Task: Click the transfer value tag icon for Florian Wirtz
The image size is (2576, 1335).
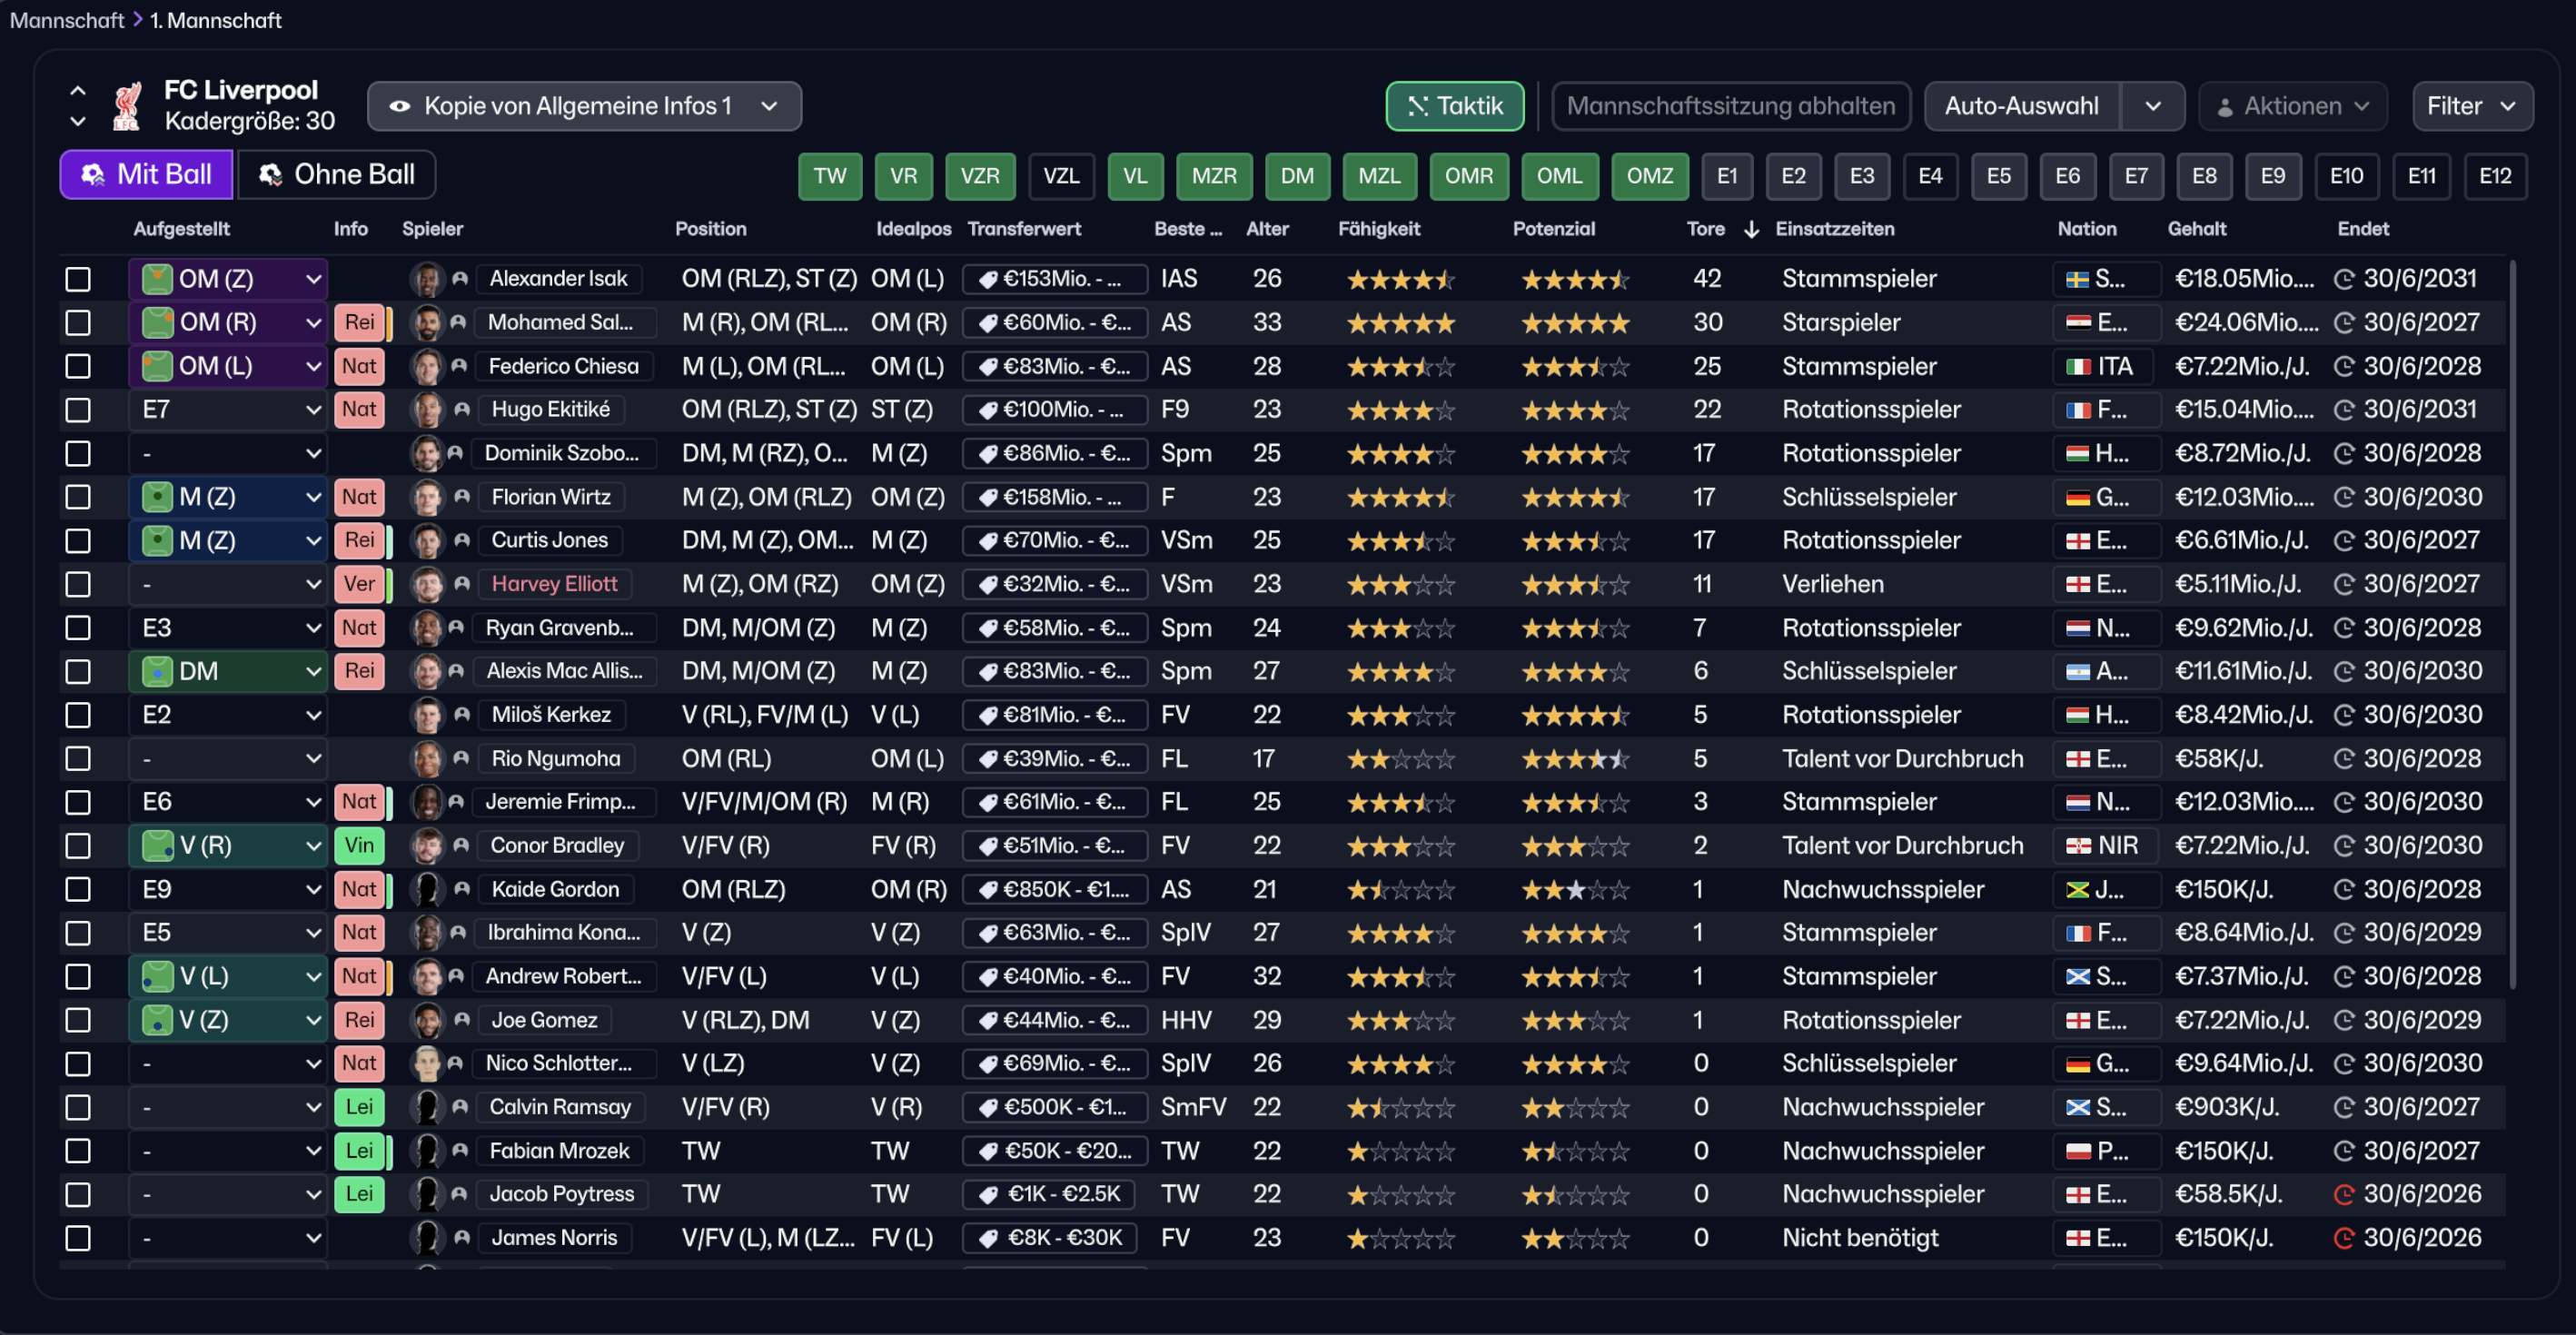Action: click(x=988, y=497)
